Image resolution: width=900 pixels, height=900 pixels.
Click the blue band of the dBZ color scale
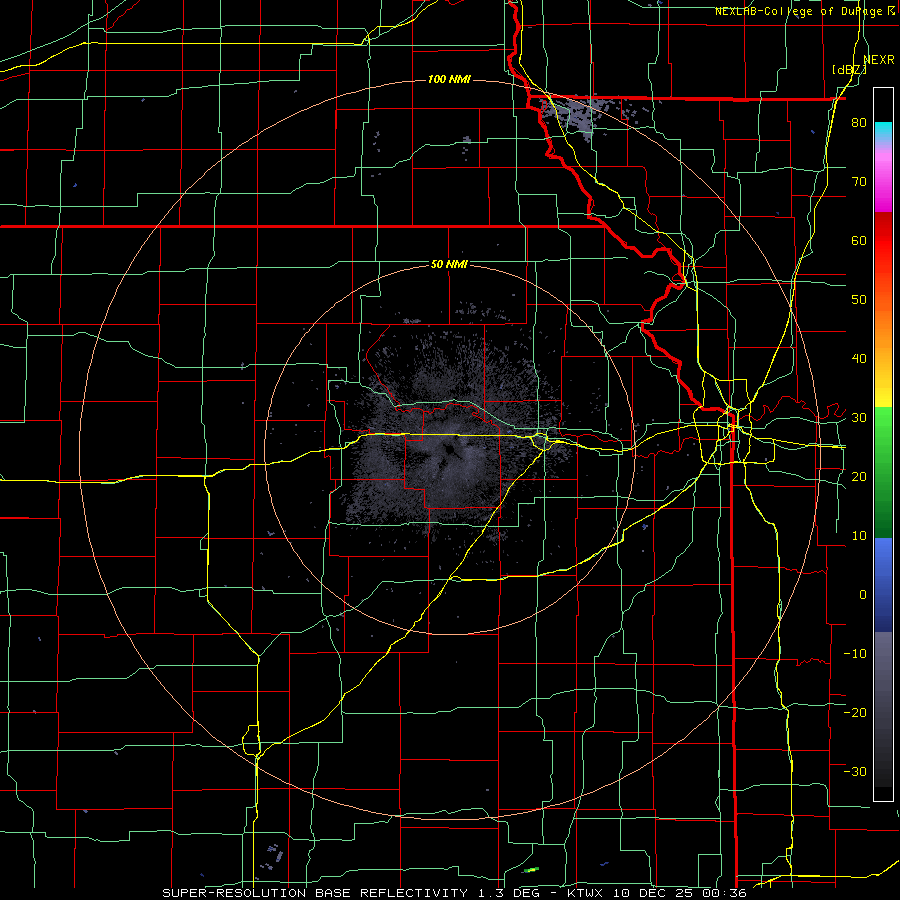point(883,584)
